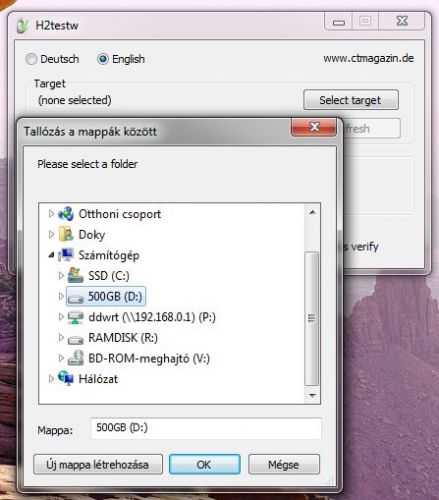Minimize the H2testw window
This screenshot has width=439, height=500.
(x=339, y=22)
